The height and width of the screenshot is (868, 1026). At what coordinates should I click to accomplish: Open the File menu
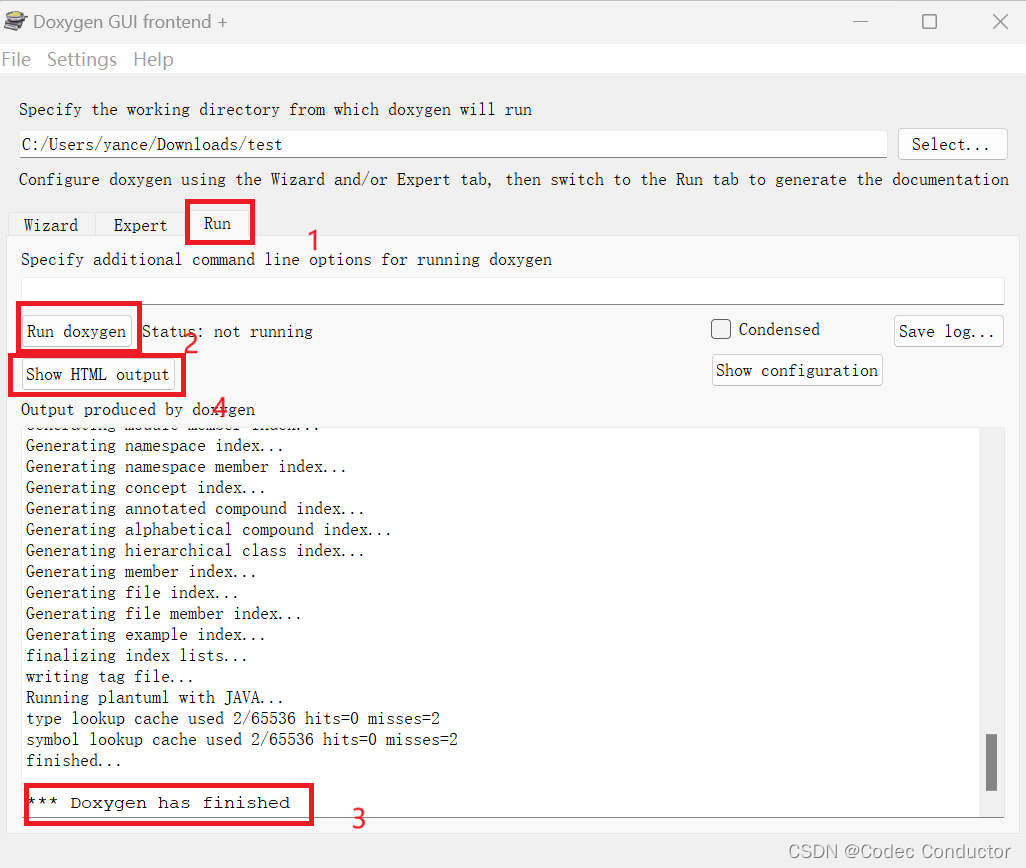(16, 60)
